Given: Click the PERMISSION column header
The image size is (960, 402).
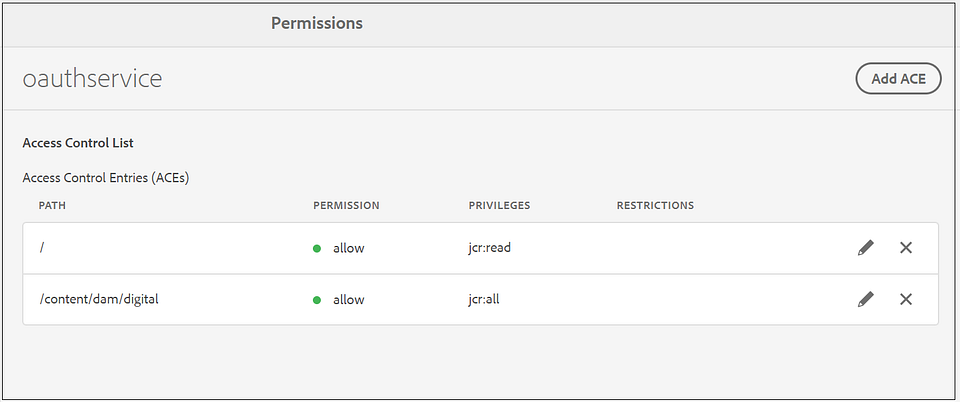Looking at the screenshot, I should click(346, 206).
